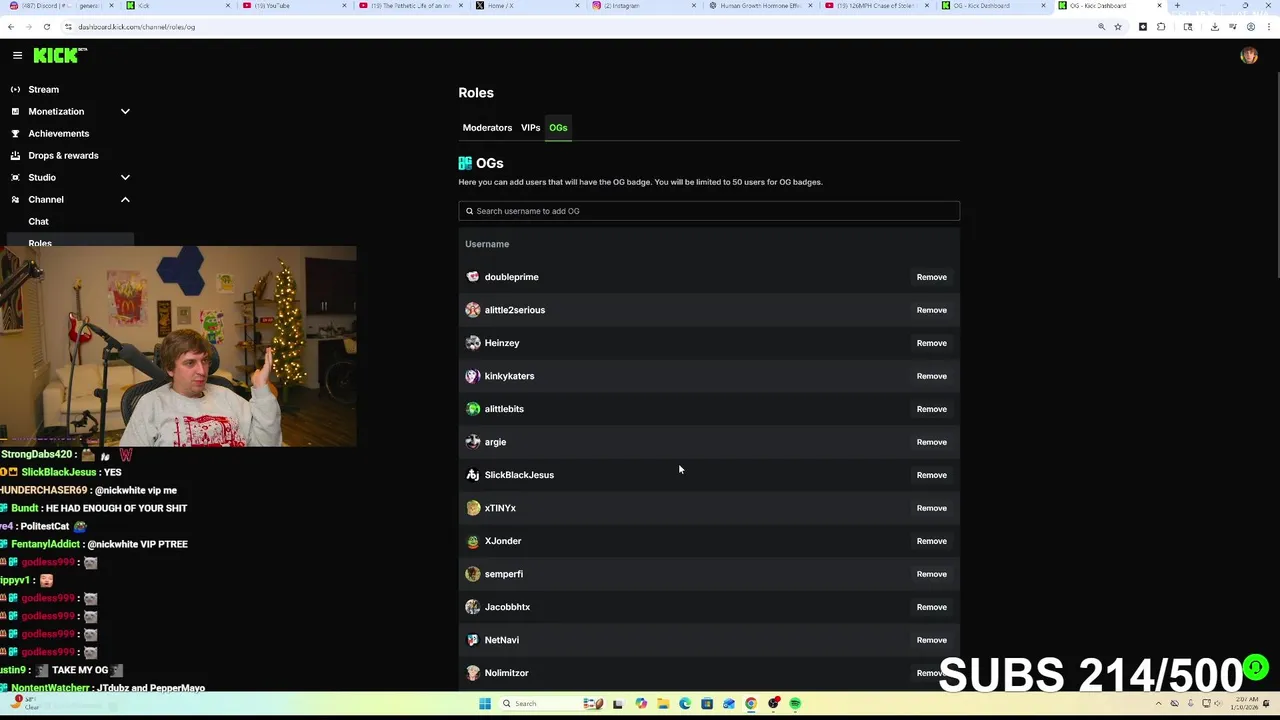Open the profile avatar menu
The width and height of the screenshot is (1280, 720).
[x=1249, y=56]
